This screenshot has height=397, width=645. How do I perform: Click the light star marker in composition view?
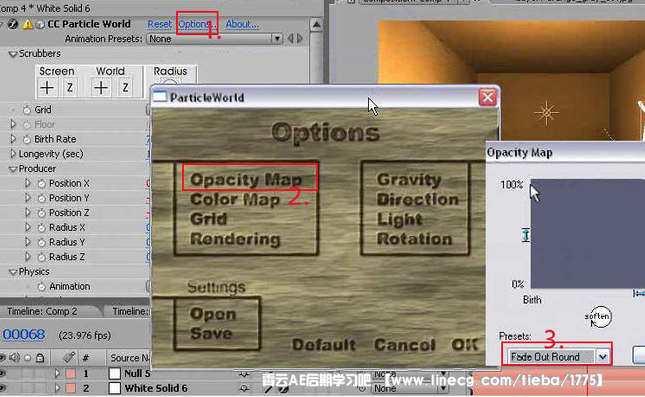(x=546, y=112)
